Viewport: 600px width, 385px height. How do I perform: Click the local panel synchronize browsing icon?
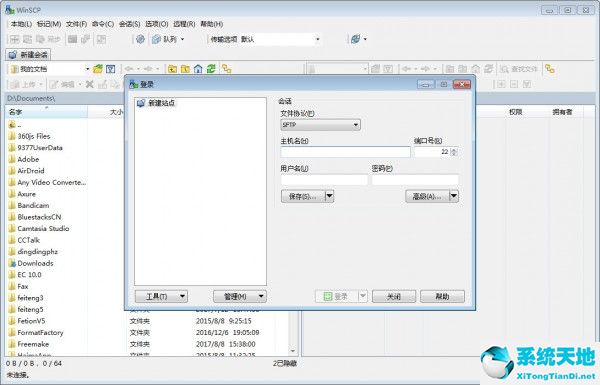(227, 69)
